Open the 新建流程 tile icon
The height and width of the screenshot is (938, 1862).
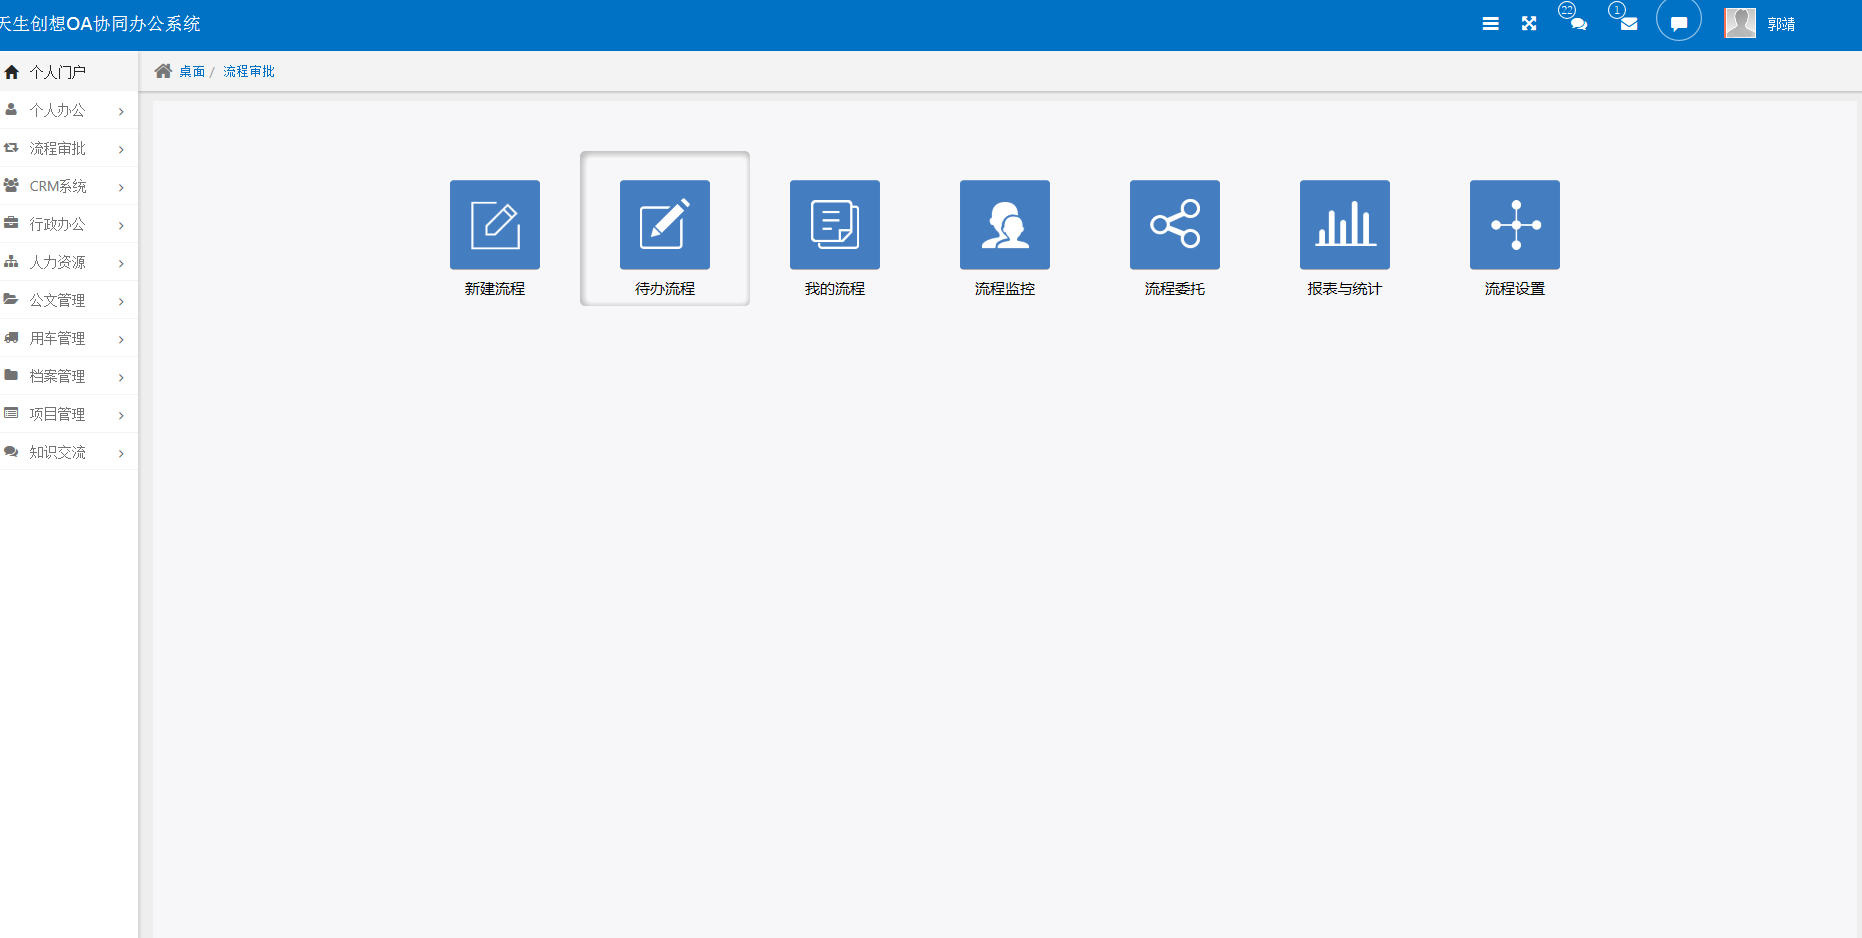point(495,225)
